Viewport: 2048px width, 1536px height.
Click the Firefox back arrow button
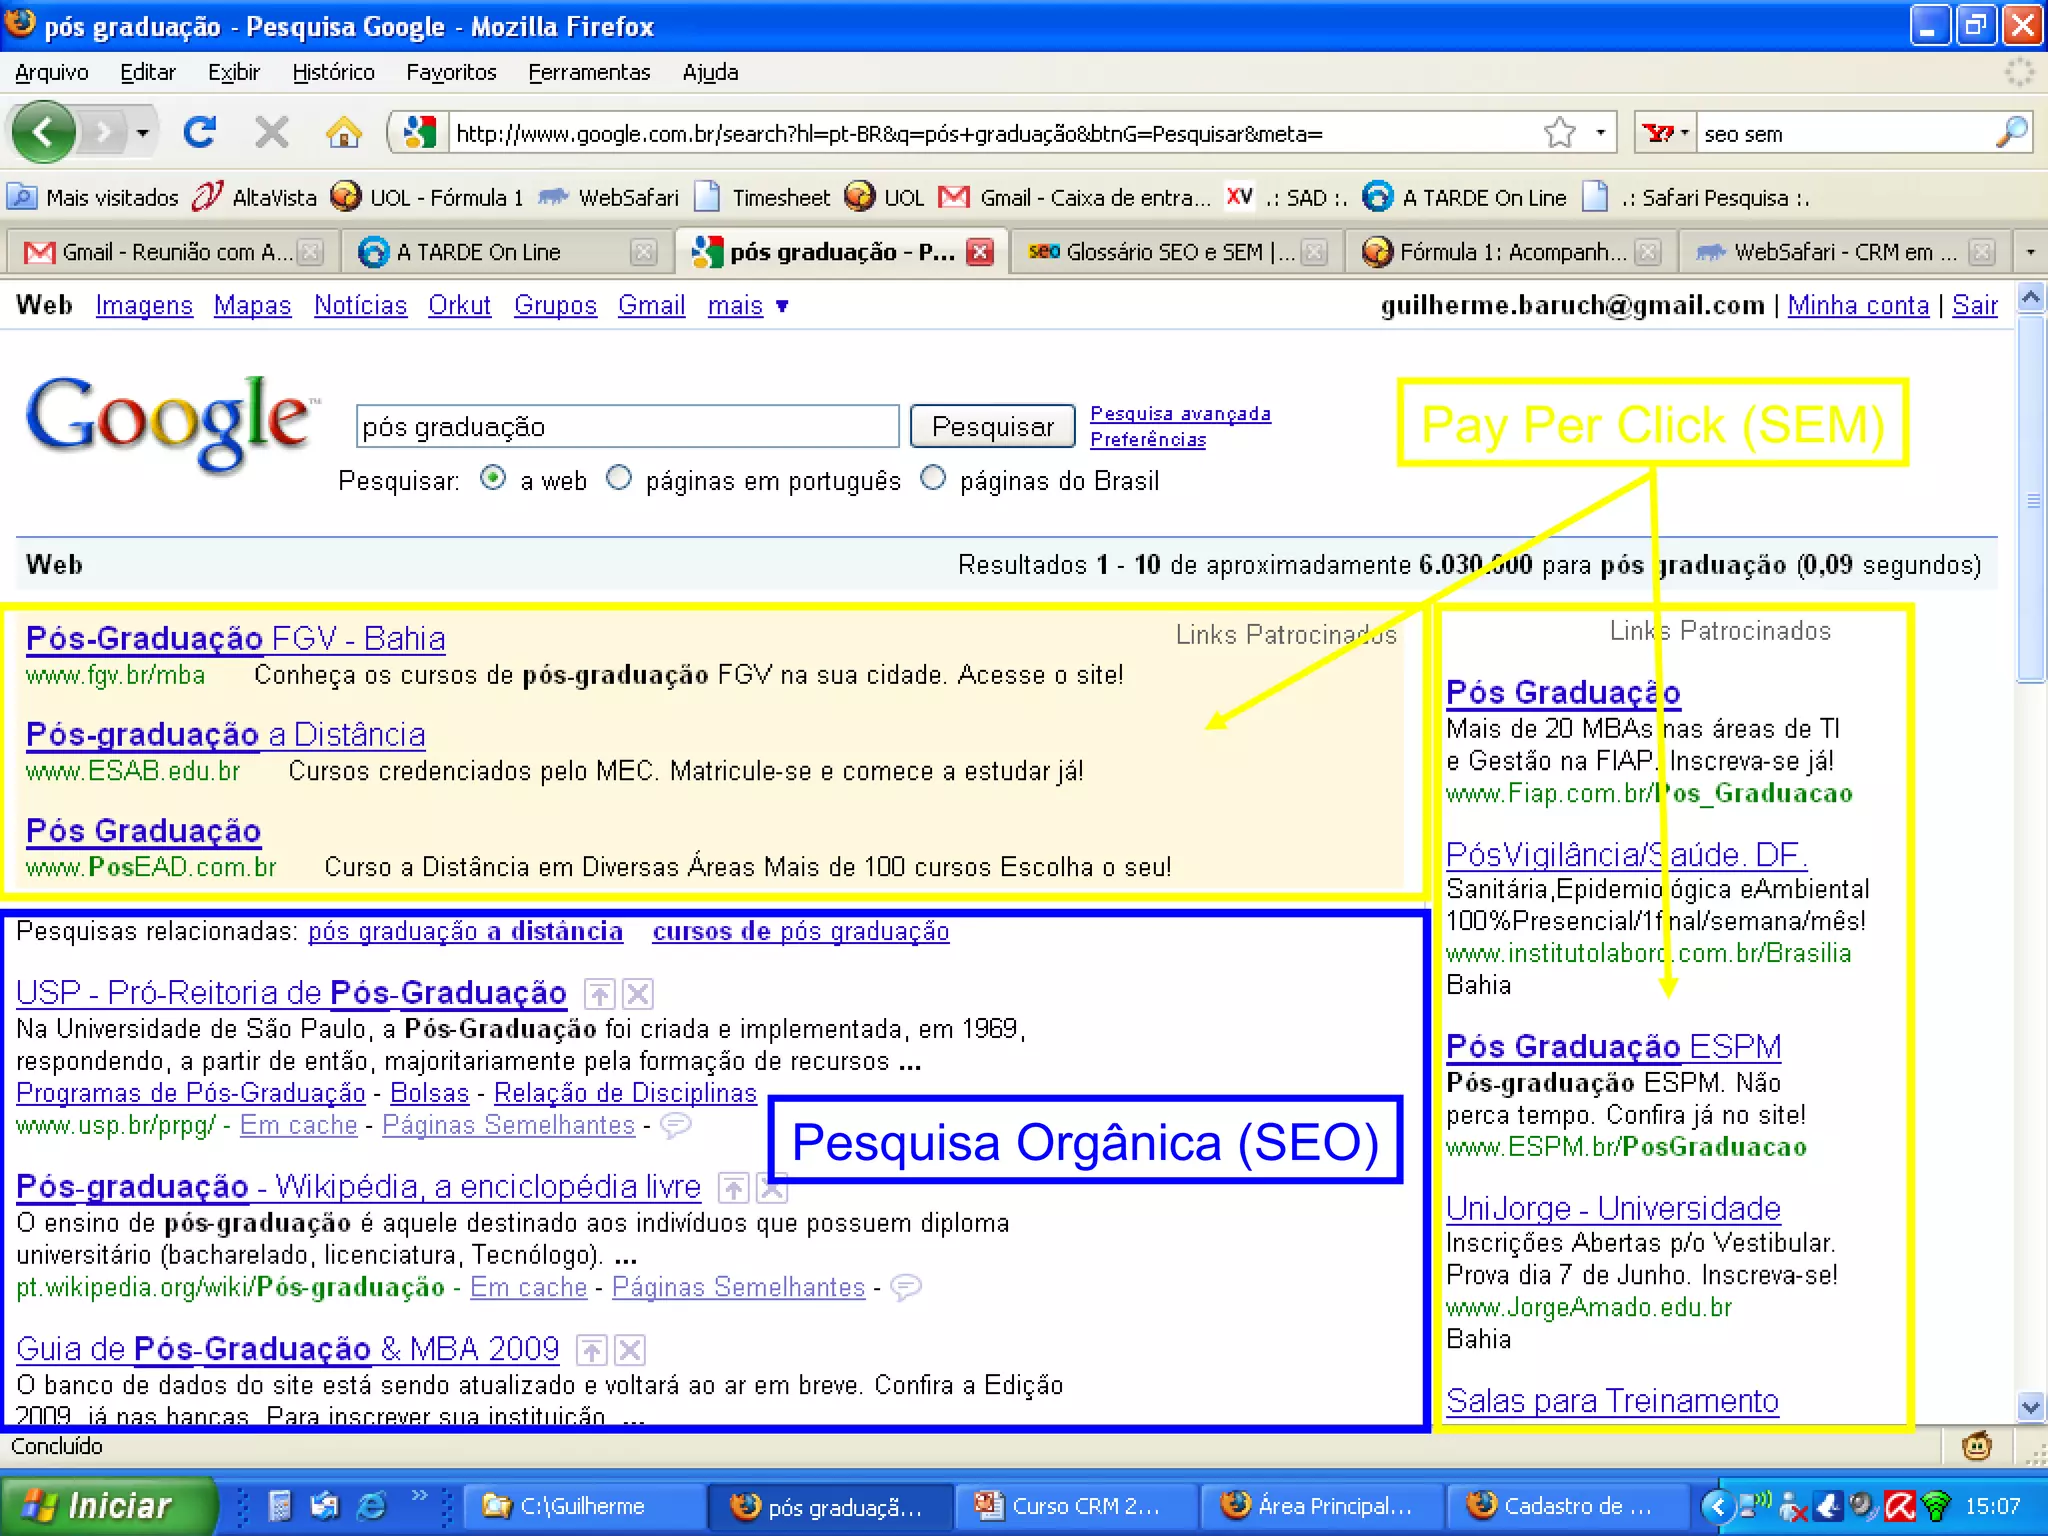(43, 132)
